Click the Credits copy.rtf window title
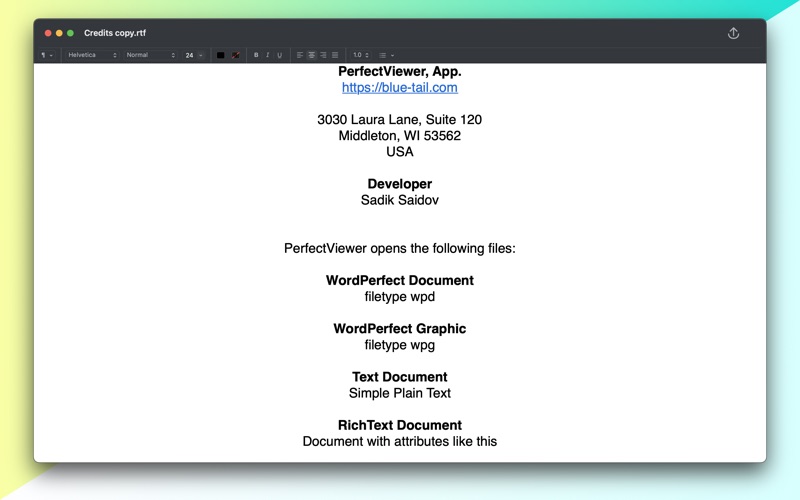The height and width of the screenshot is (500, 800). [115, 33]
